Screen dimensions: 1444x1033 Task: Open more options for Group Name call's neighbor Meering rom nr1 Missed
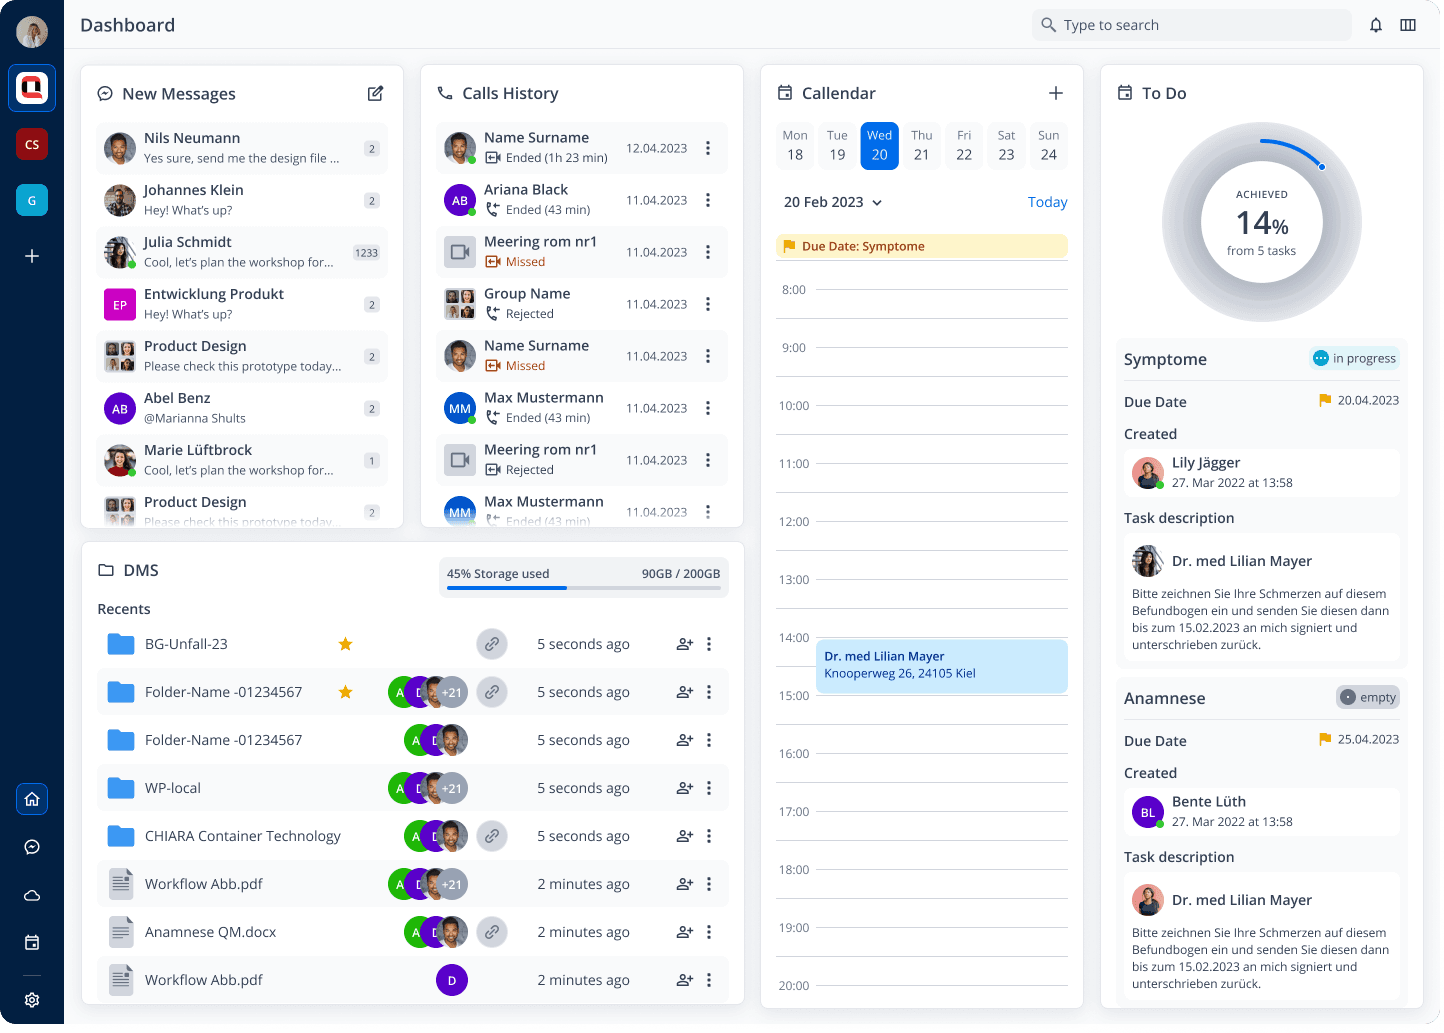[708, 252]
